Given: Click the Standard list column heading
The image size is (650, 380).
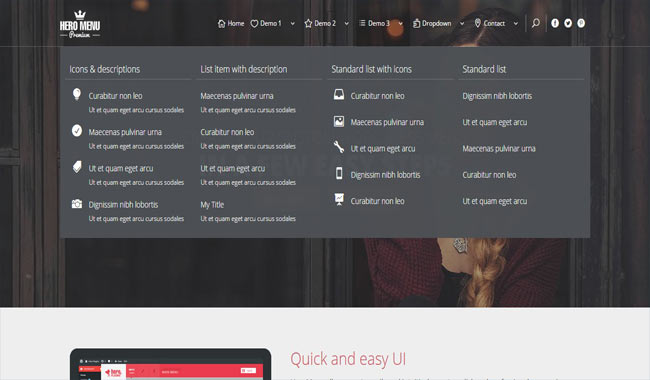Looking at the screenshot, I should (484, 69).
